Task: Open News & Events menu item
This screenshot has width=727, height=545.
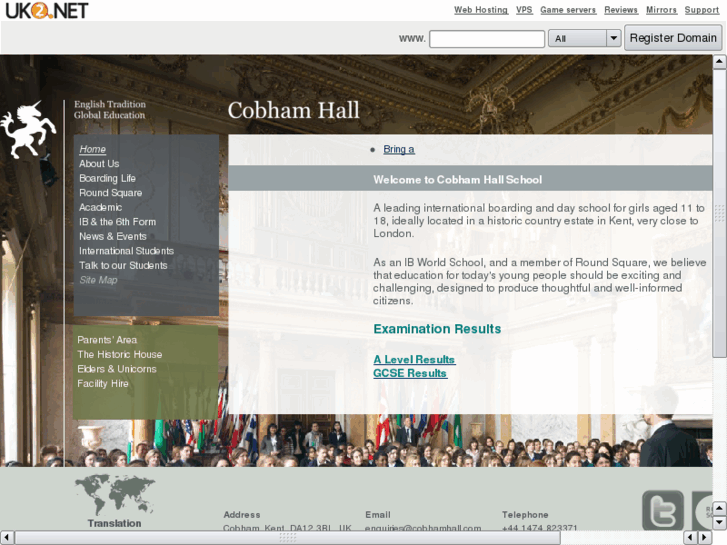Action: coord(113,236)
